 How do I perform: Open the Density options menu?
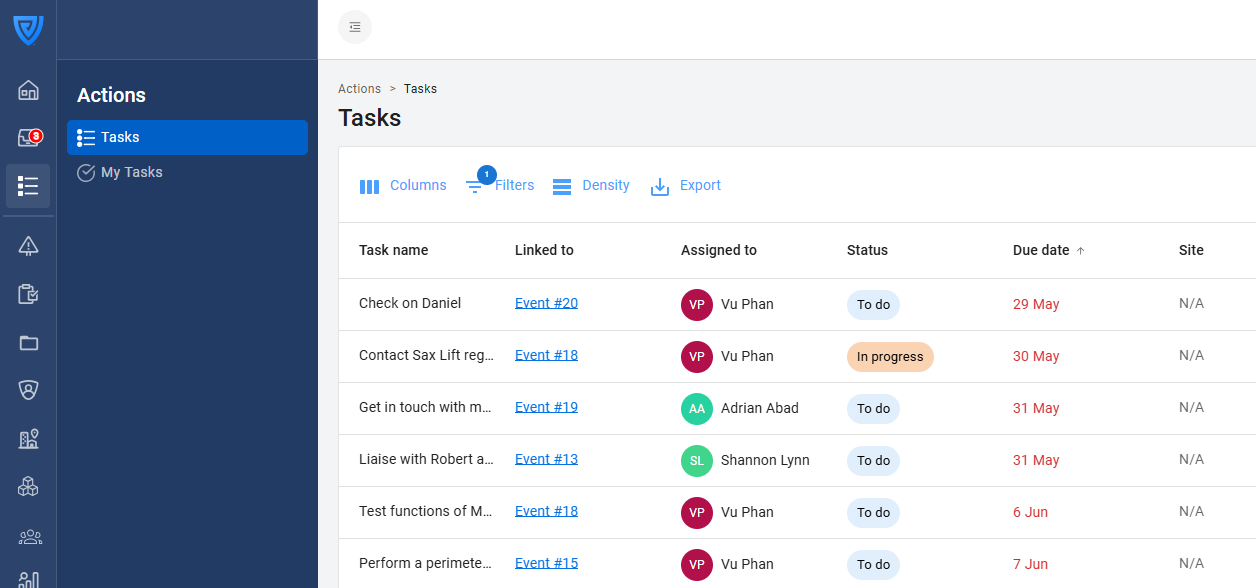pos(591,186)
